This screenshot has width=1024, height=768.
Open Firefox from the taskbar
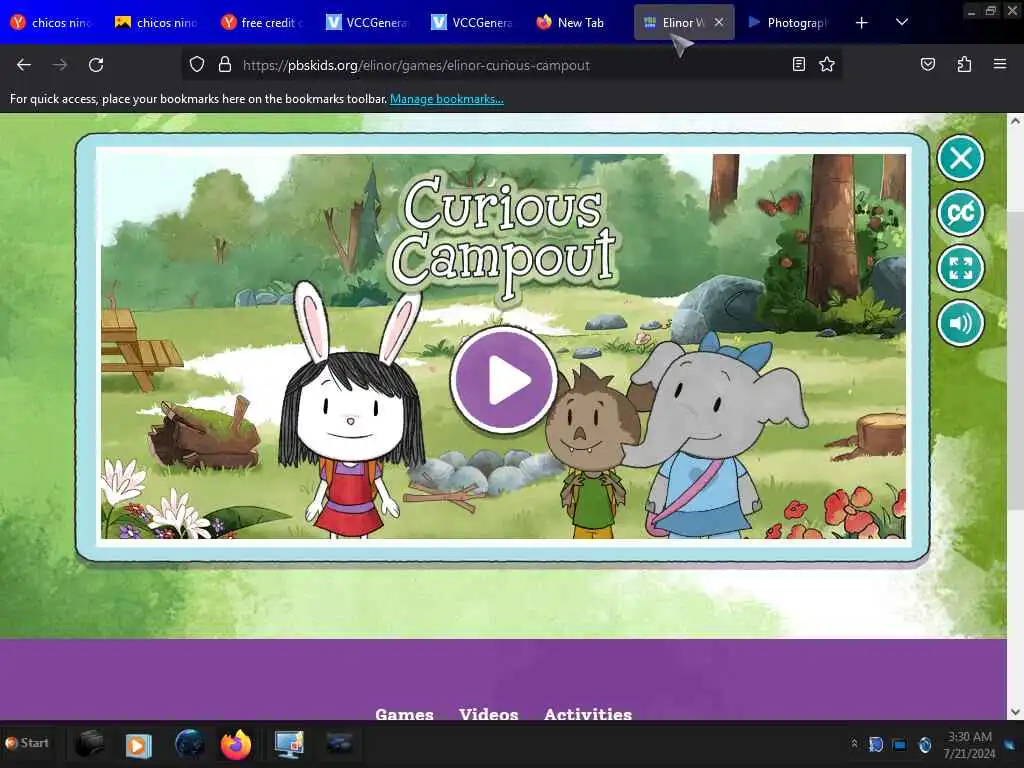click(x=236, y=744)
